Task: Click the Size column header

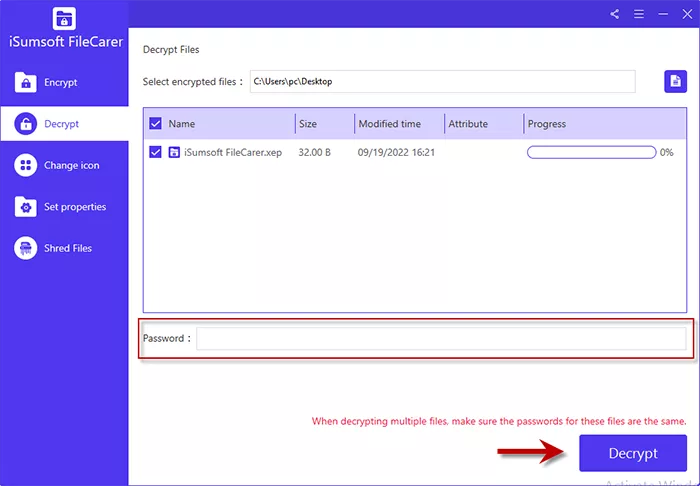Action: coord(308,124)
